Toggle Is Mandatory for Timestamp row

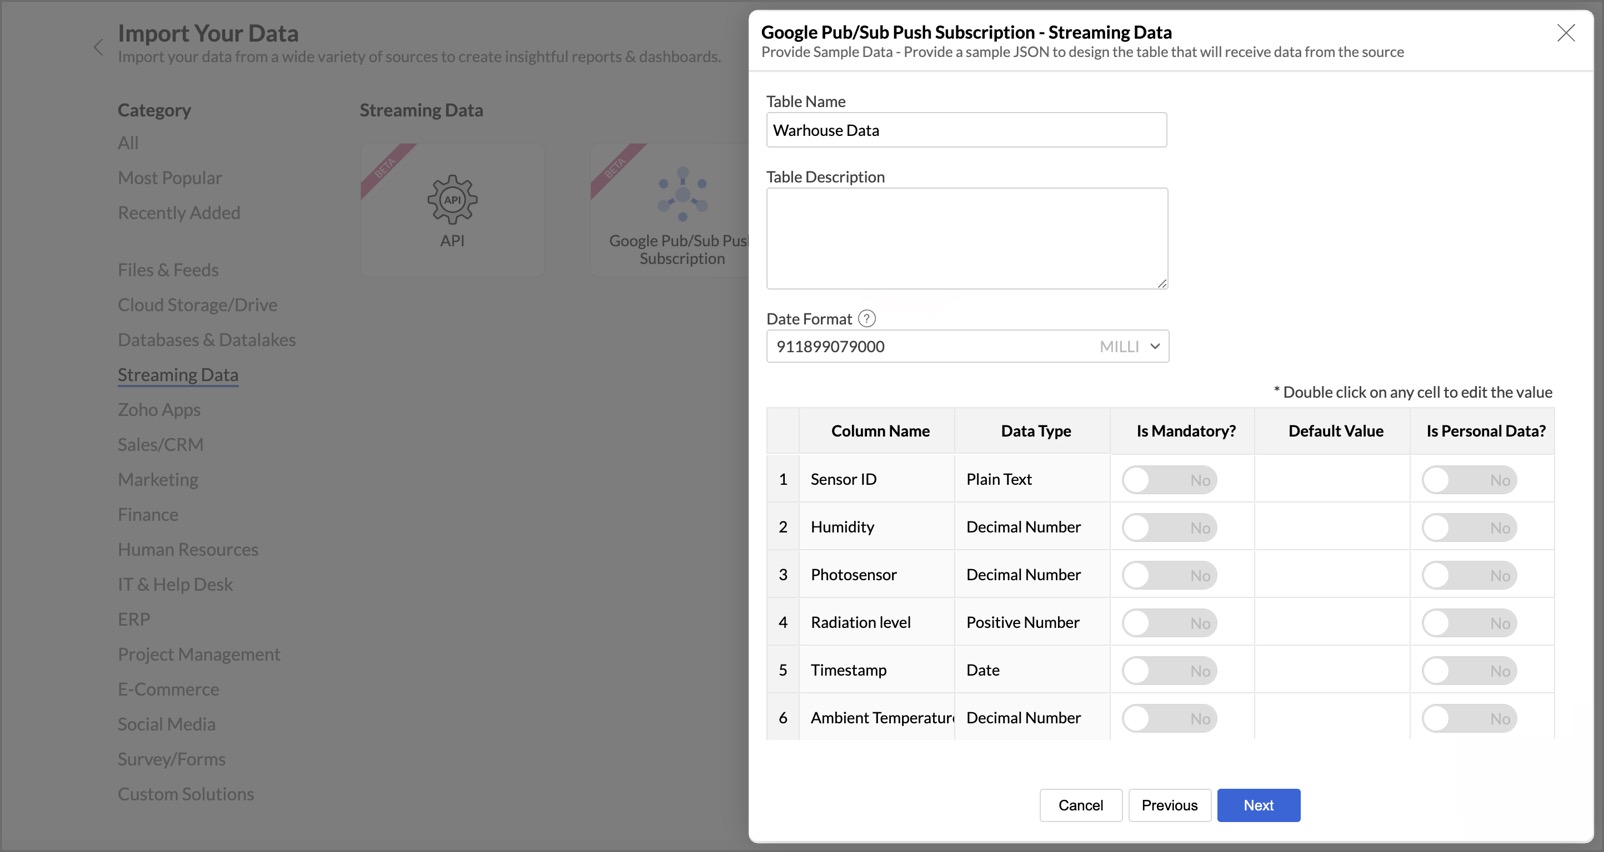1168,671
